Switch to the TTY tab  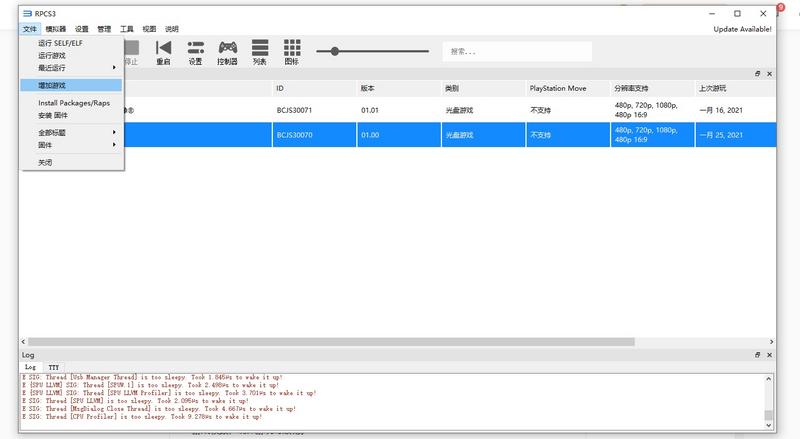point(54,367)
